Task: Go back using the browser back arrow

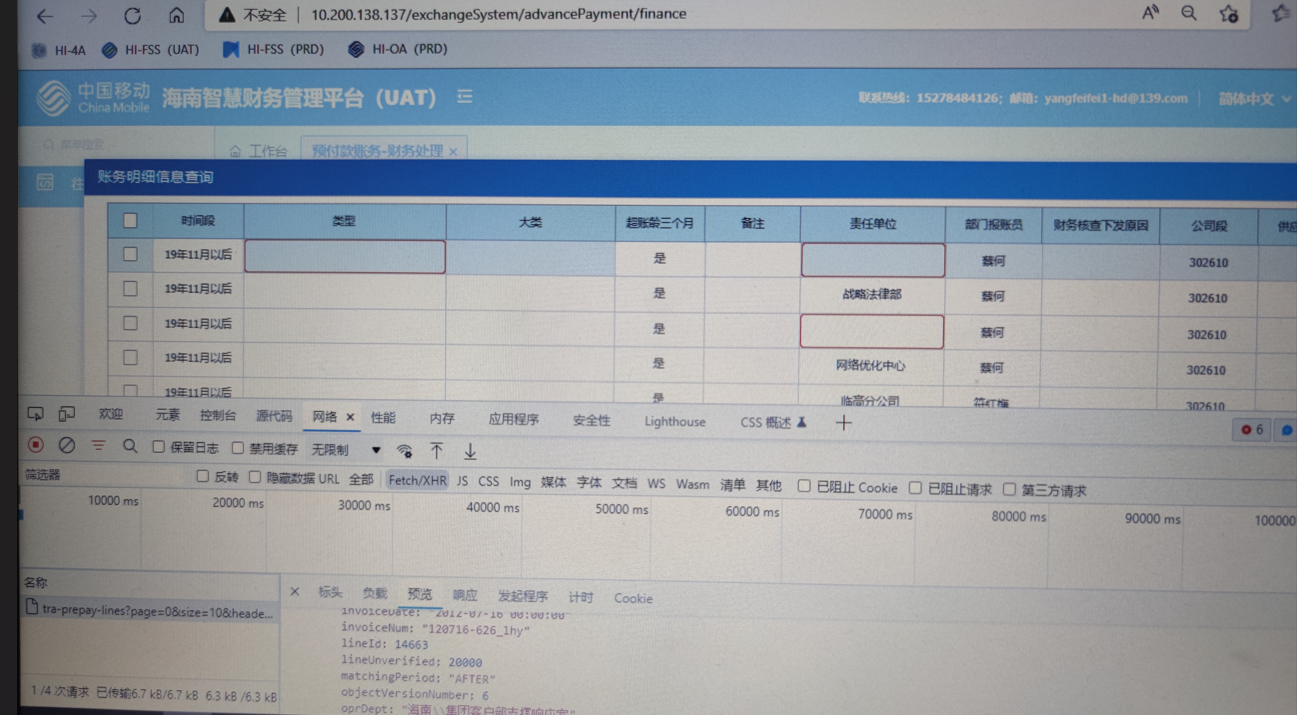Action: [45, 16]
